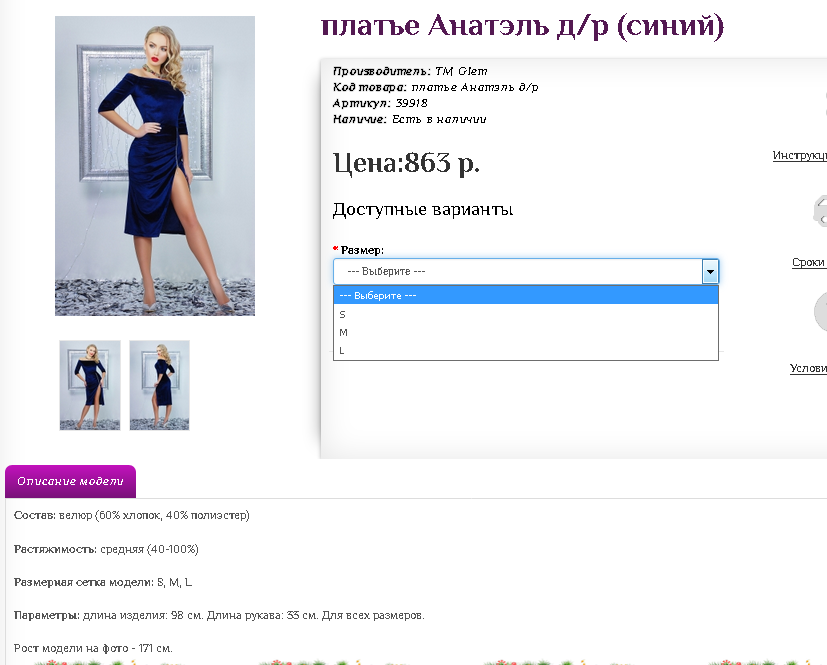Click the price 'Цена:863 р.'
This screenshot has height=665, width=827.
pyautogui.click(x=406, y=163)
